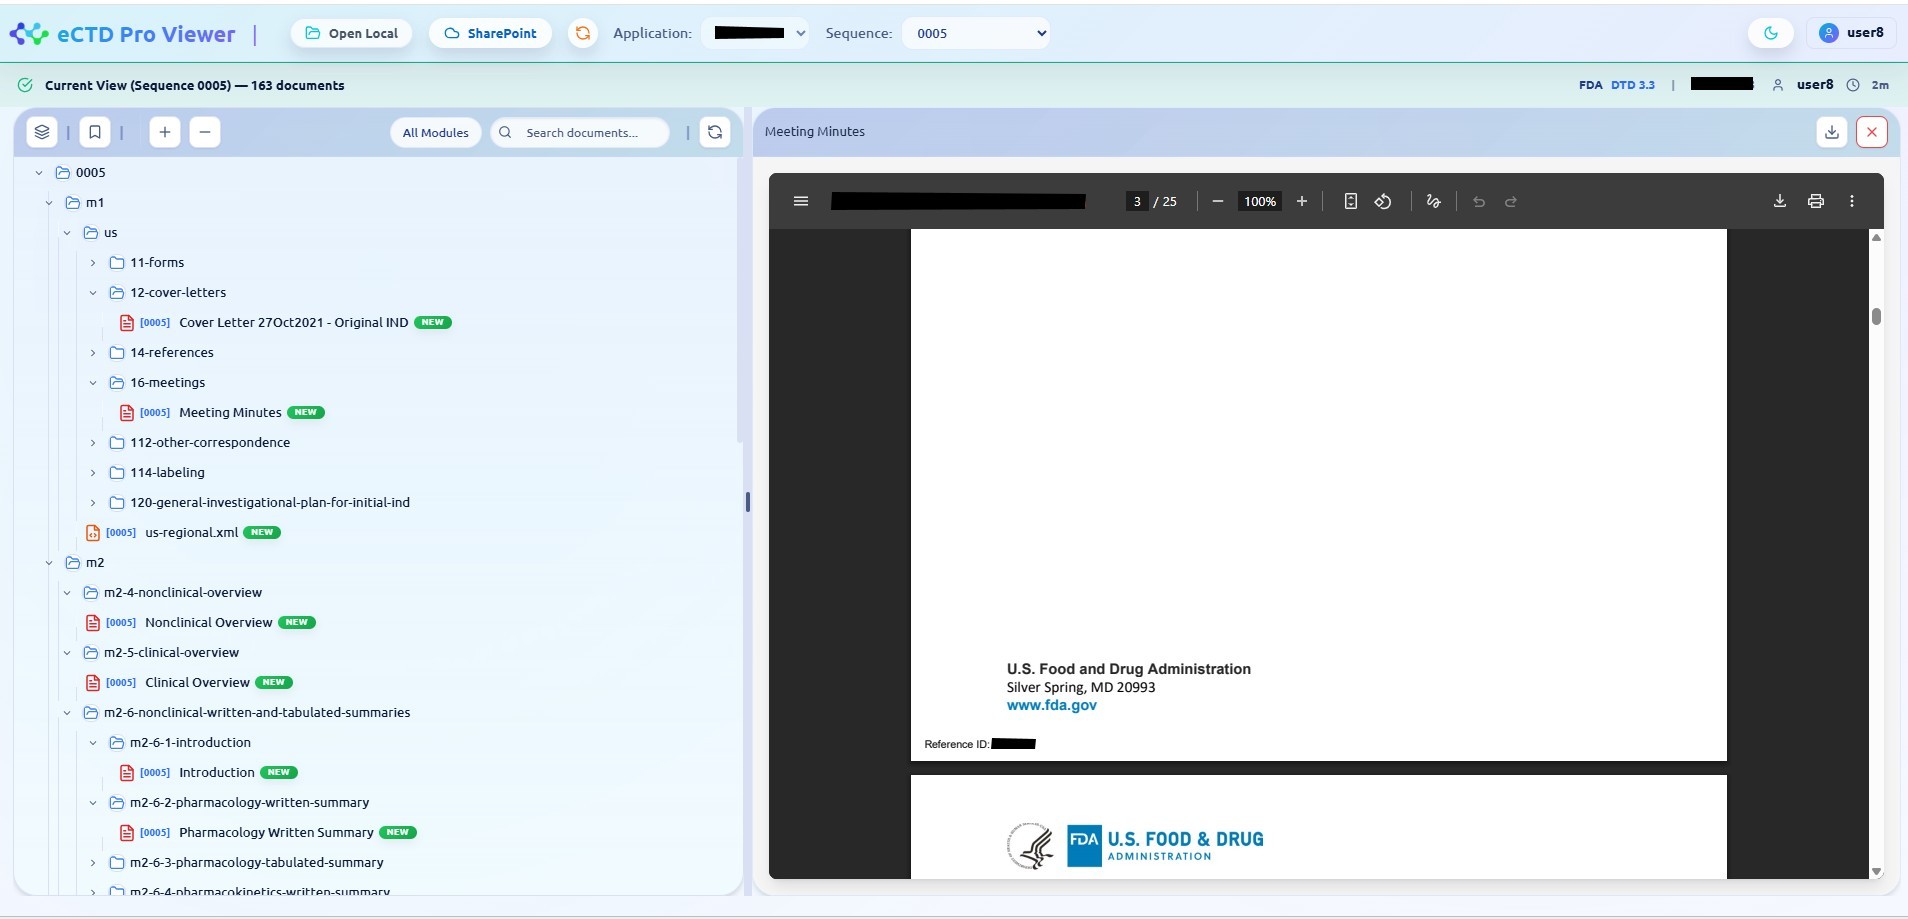Open www.fda.gov link in document
Image resolution: width=1908 pixels, height=919 pixels.
pyautogui.click(x=1051, y=705)
